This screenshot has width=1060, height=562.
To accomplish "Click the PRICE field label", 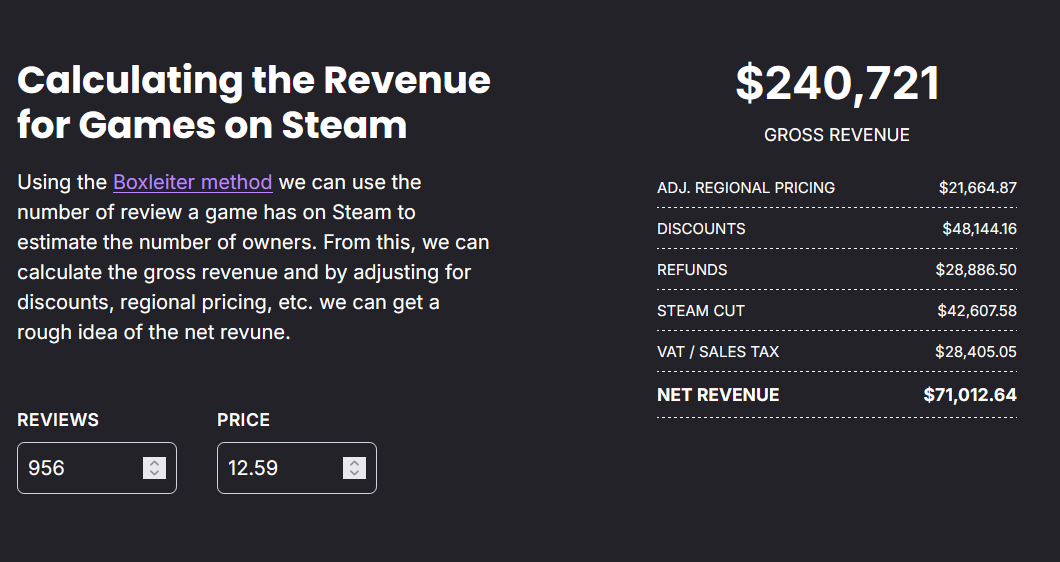I will 243,420.
